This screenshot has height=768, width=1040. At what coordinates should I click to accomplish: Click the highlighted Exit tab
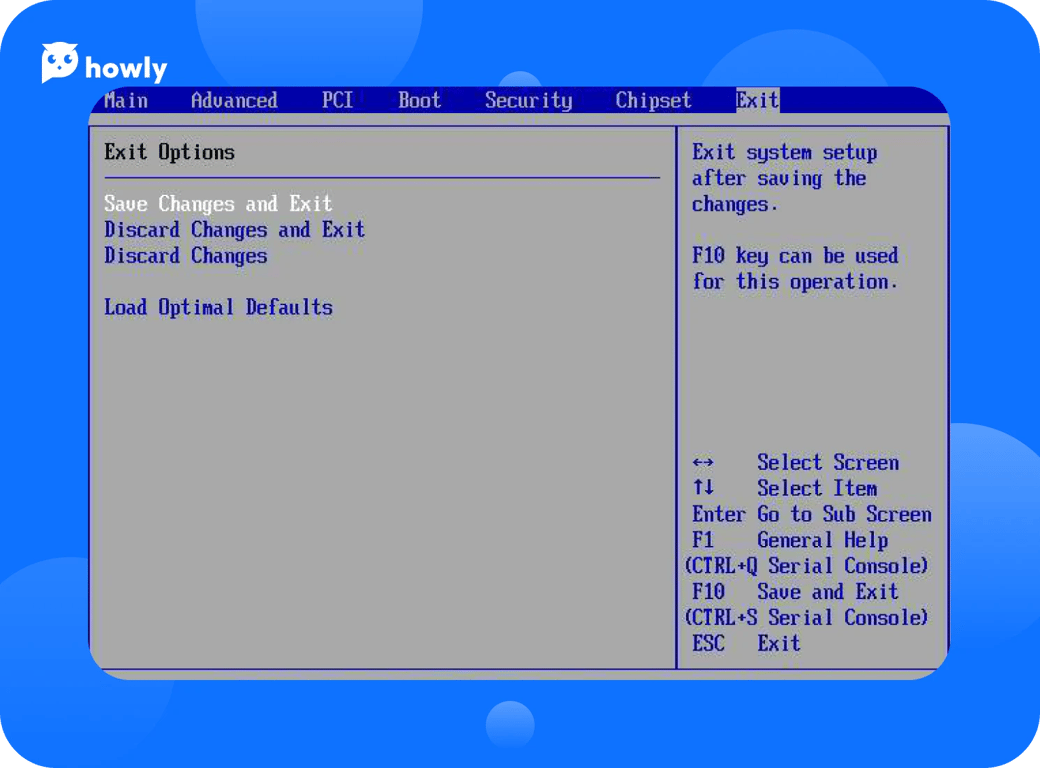tap(757, 101)
